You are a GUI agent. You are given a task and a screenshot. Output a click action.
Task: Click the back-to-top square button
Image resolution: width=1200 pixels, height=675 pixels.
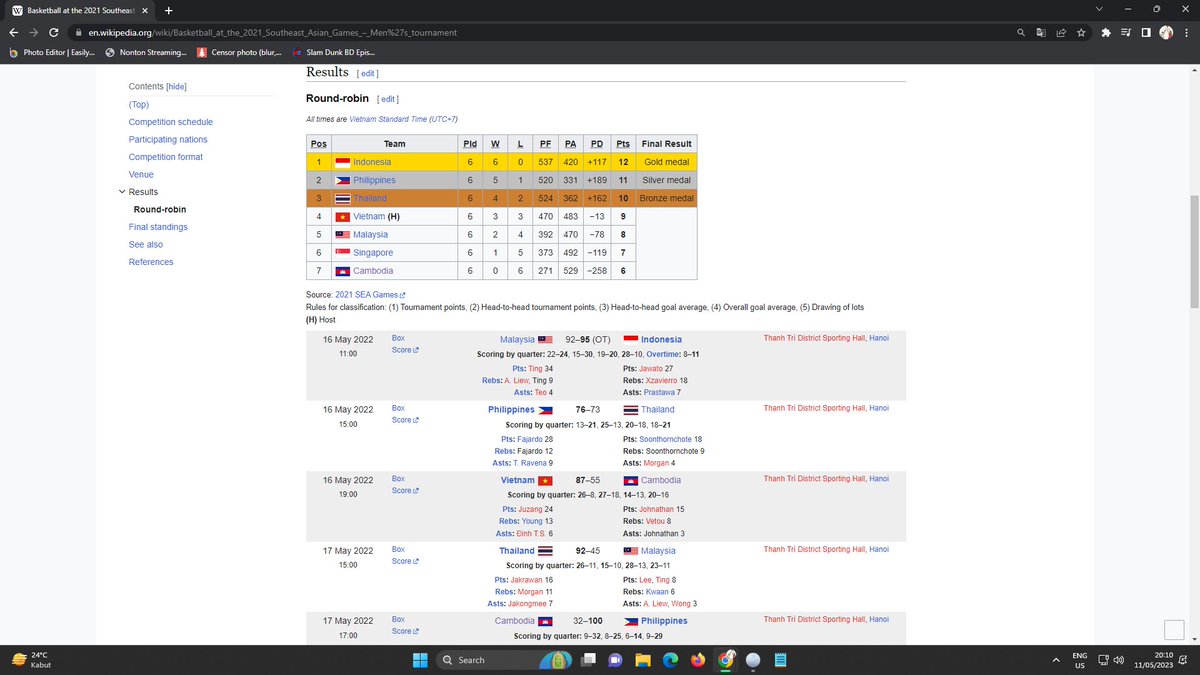1174,630
